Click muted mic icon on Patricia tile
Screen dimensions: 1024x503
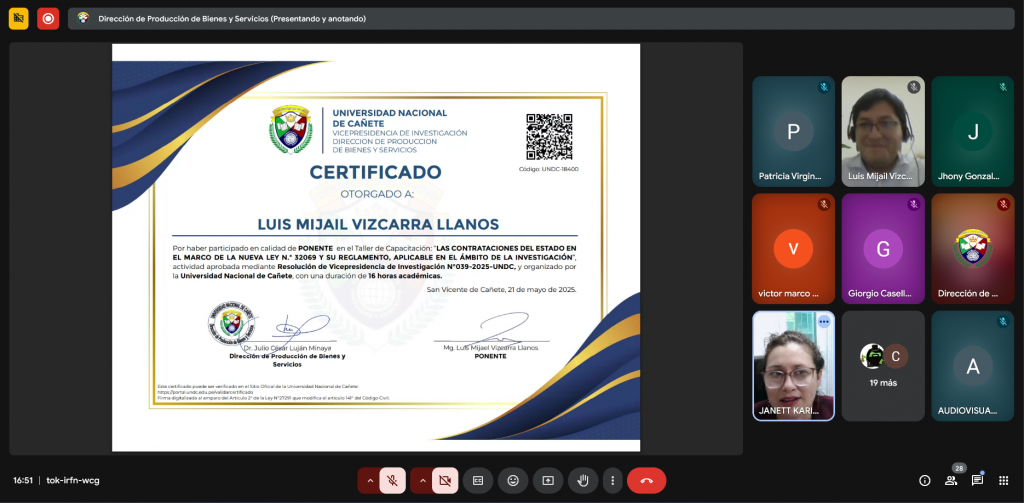[824, 87]
